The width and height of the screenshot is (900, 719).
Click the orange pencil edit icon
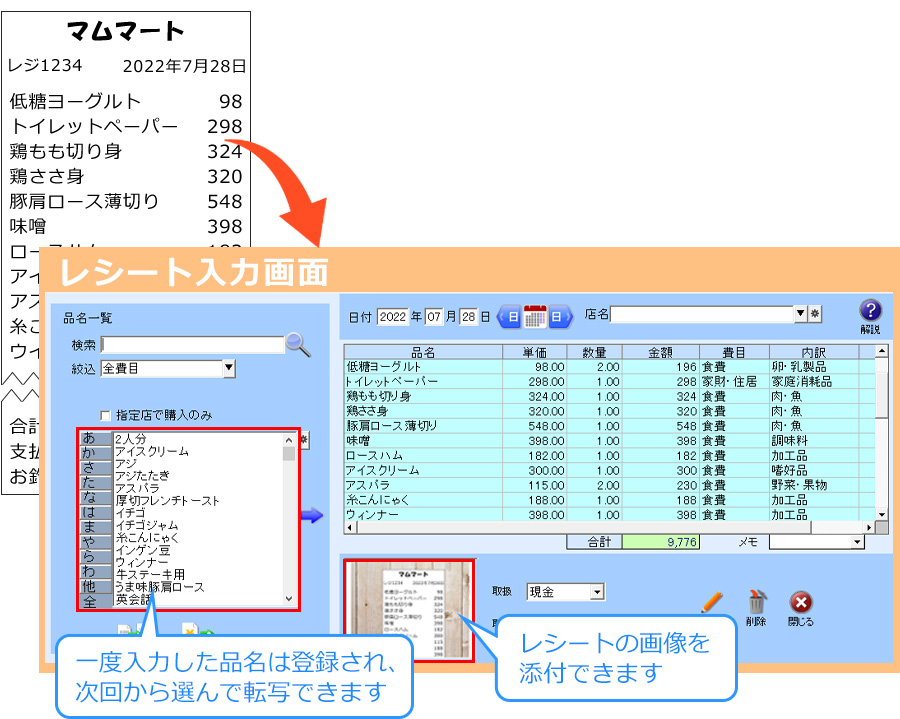tap(712, 602)
